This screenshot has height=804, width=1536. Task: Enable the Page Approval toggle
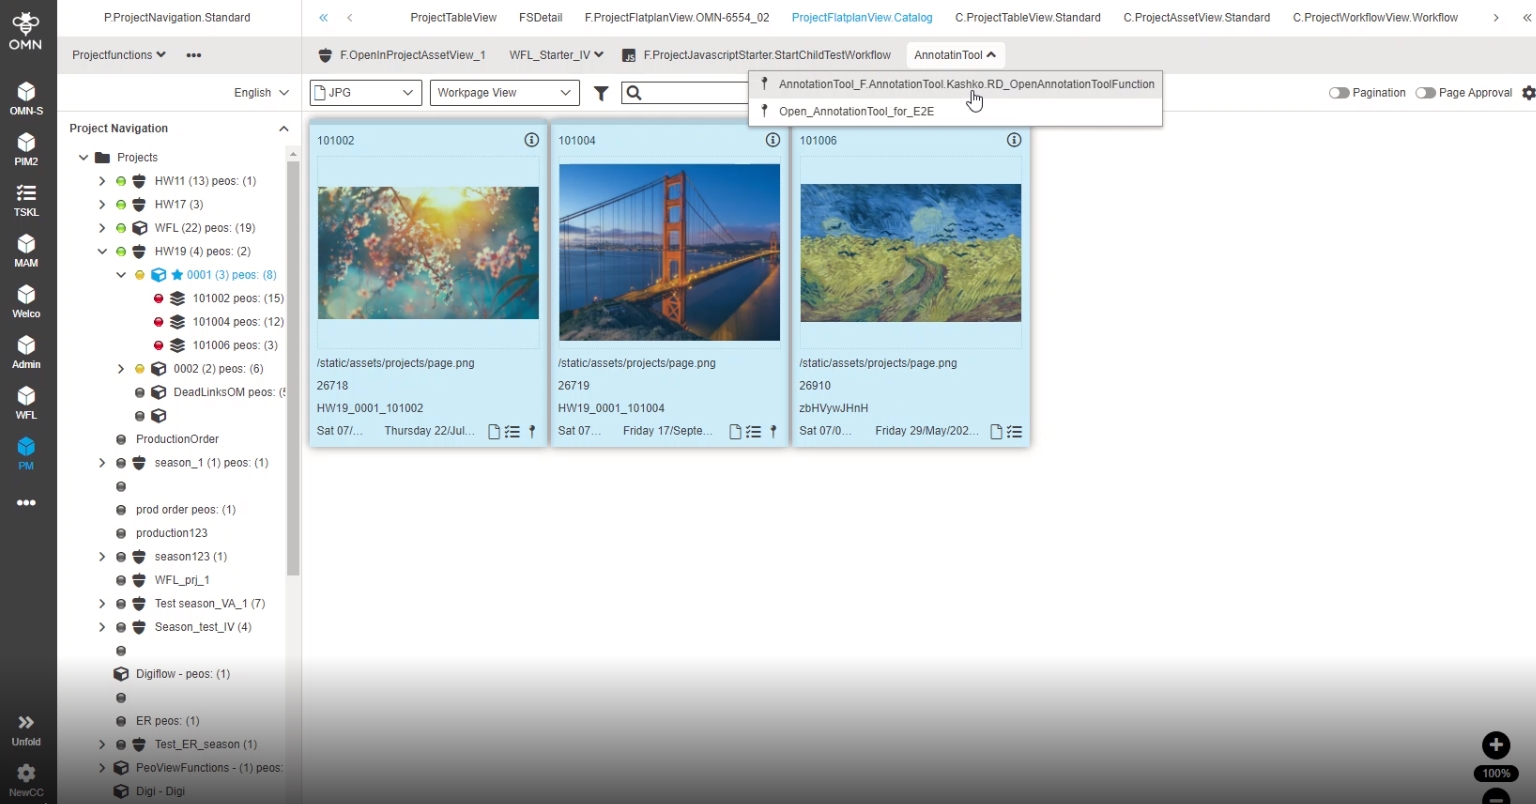pyautogui.click(x=1425, y=93)
